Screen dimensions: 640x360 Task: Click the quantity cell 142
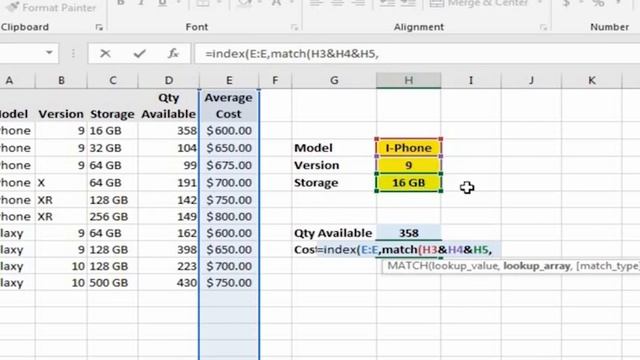click(169, 200)
